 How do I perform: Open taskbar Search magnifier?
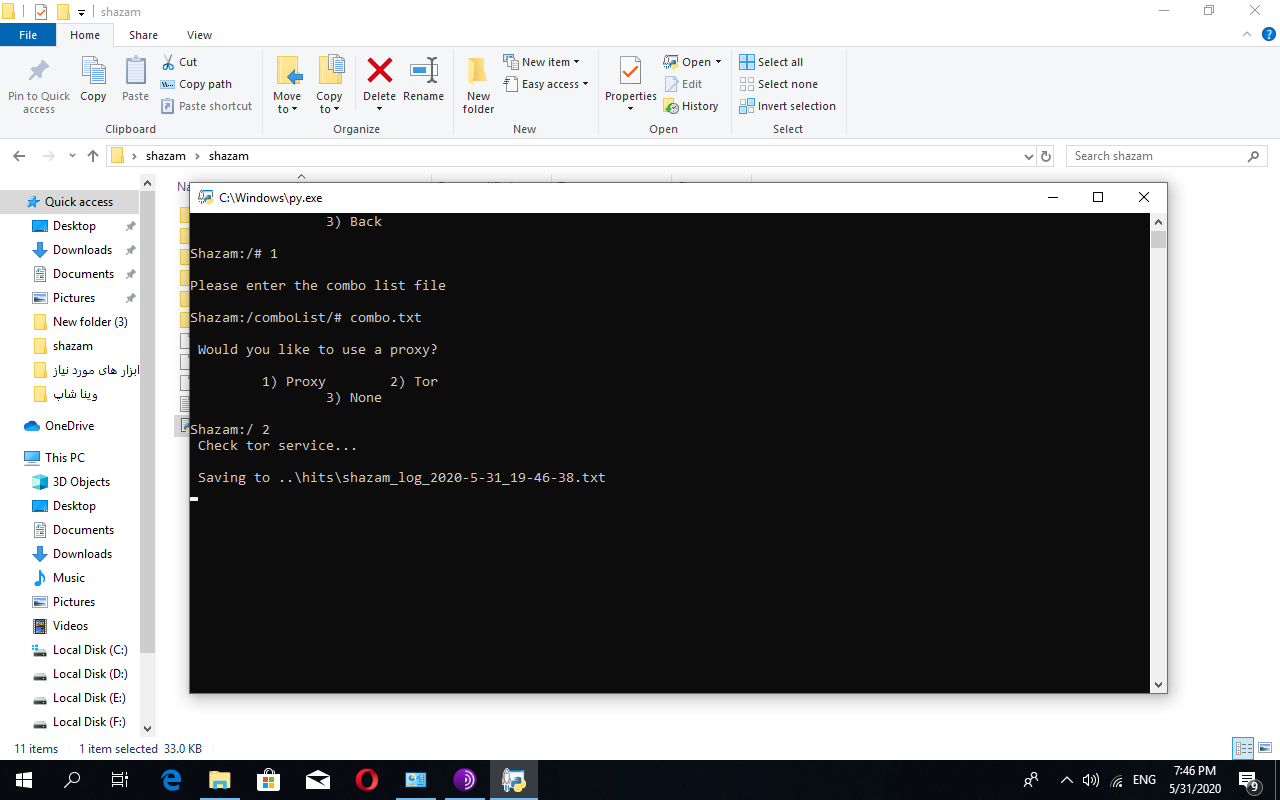72,779
